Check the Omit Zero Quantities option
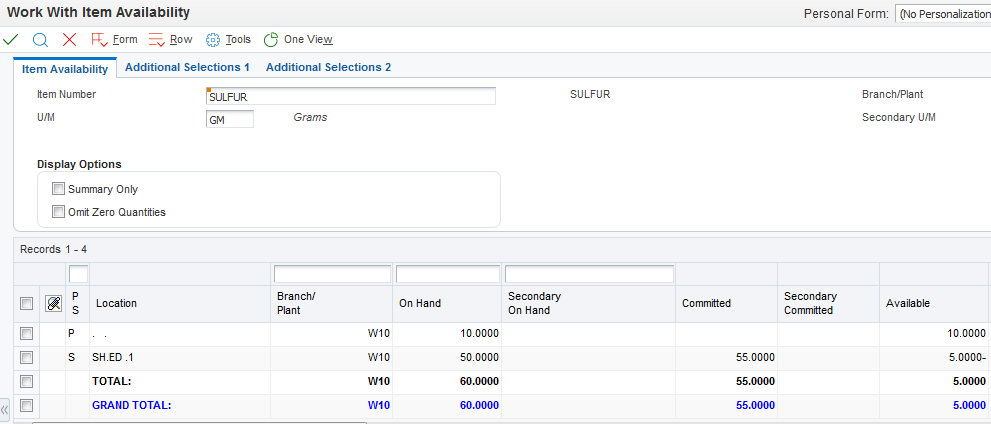Viewport: 991px width, 424px height. coord(58,212)
